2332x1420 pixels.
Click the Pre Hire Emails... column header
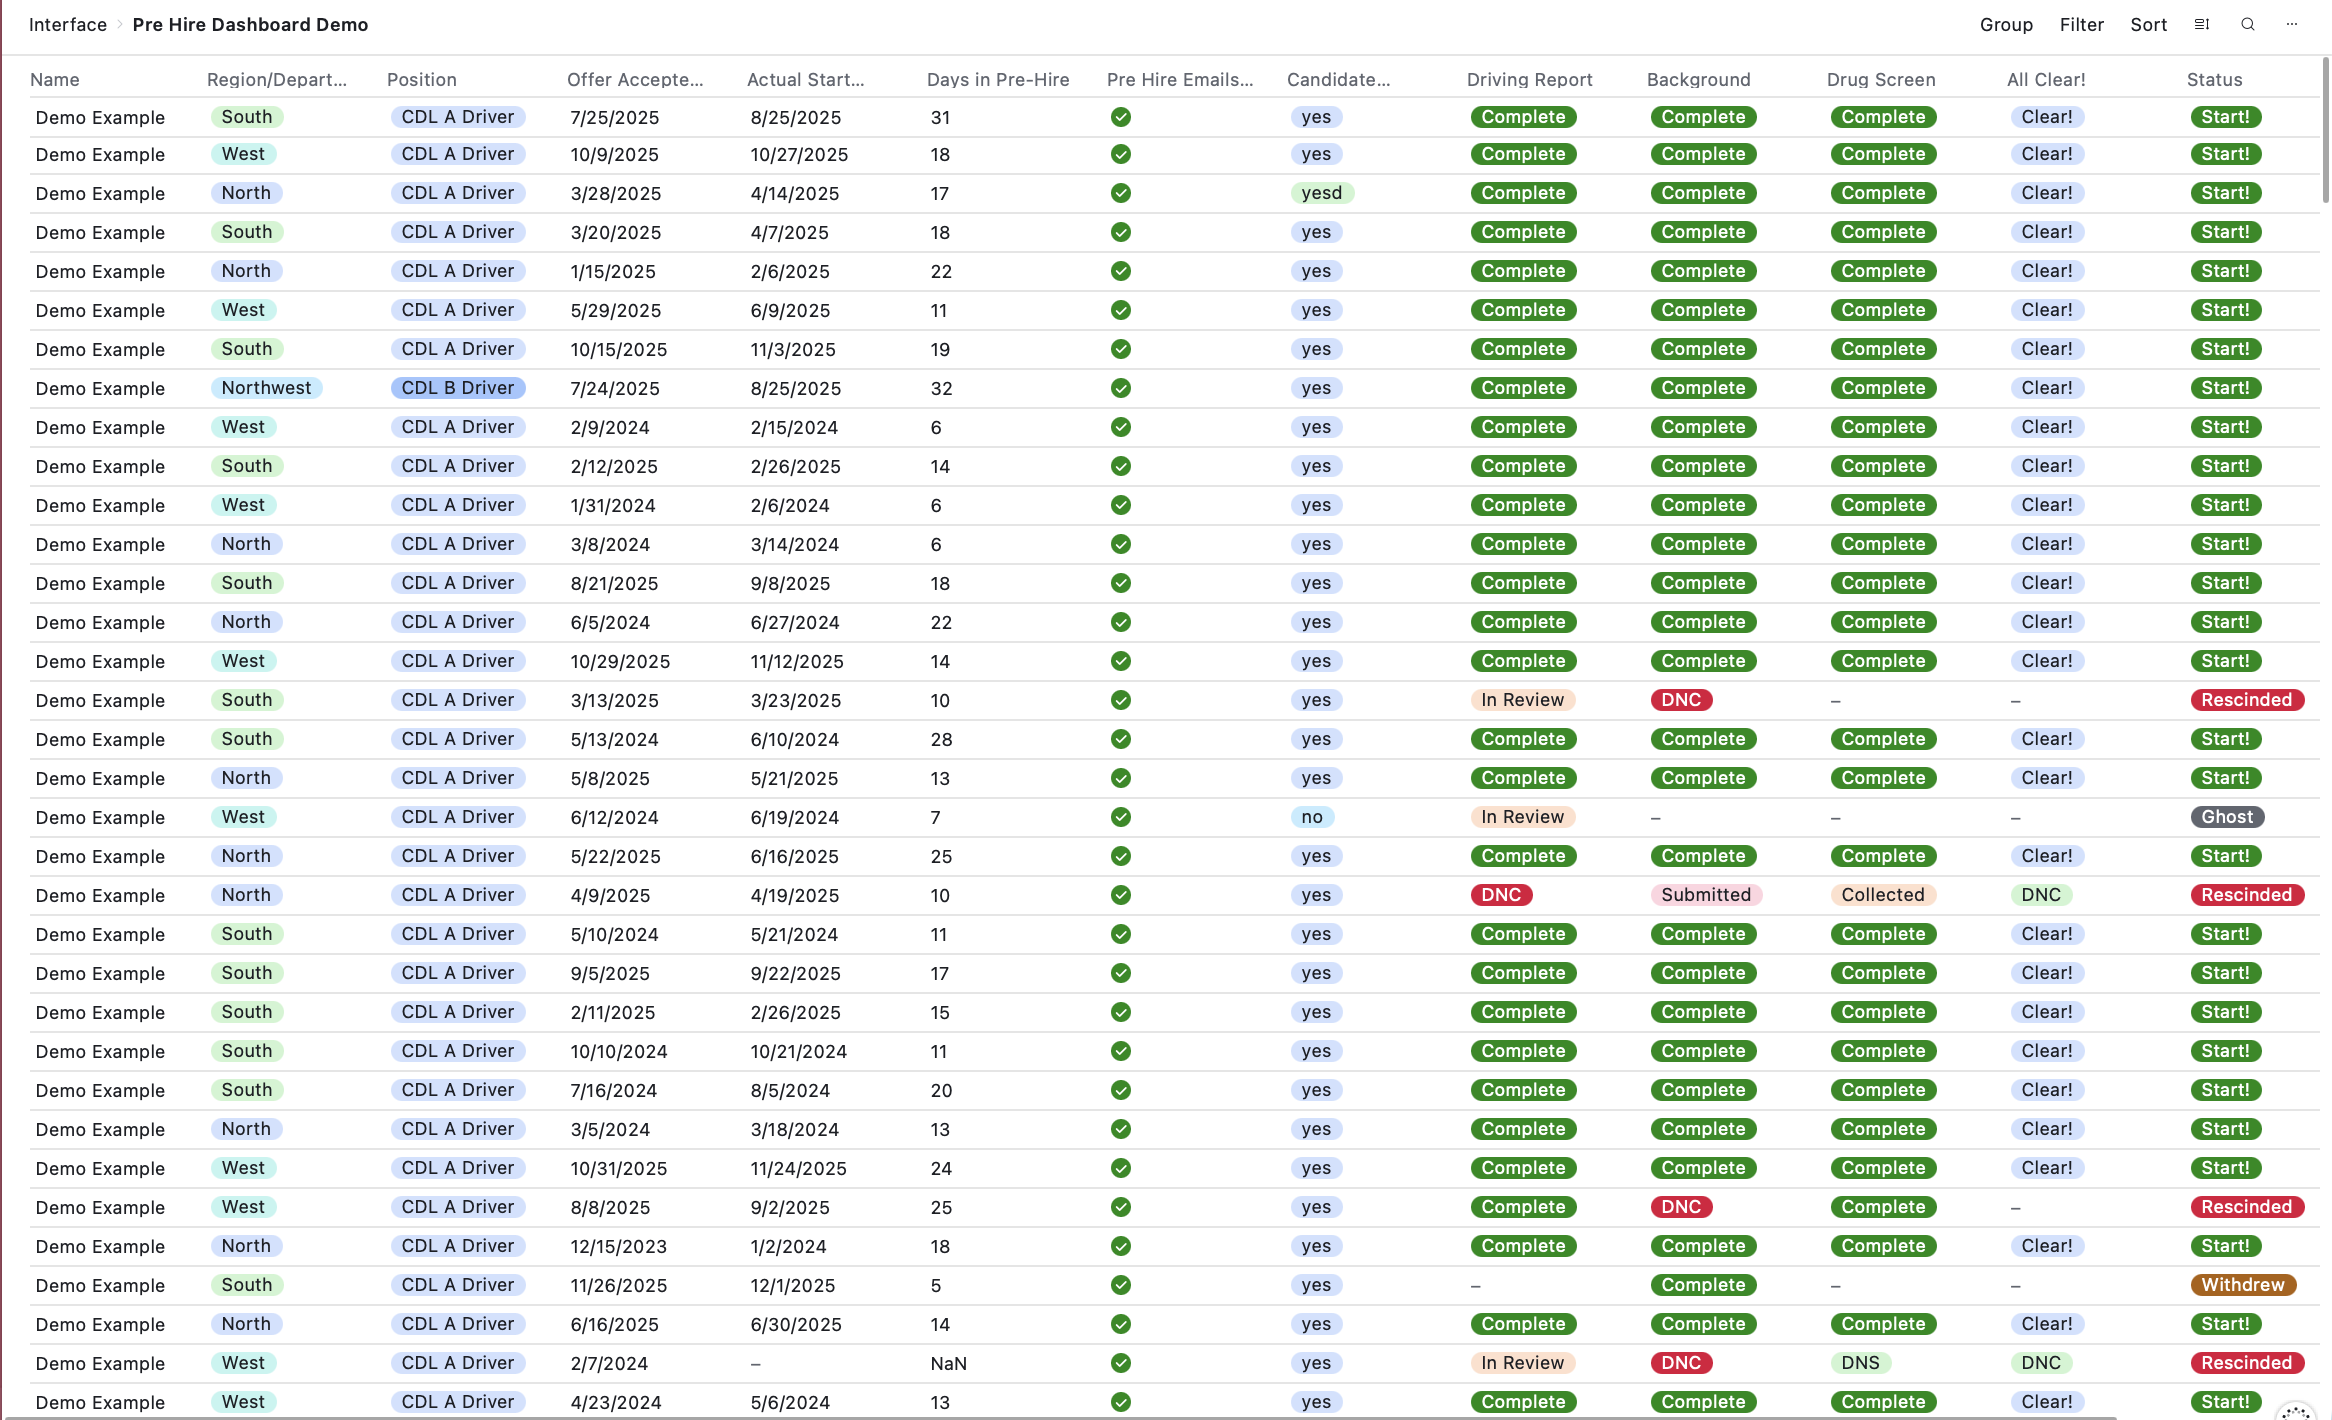(1180, 79)
